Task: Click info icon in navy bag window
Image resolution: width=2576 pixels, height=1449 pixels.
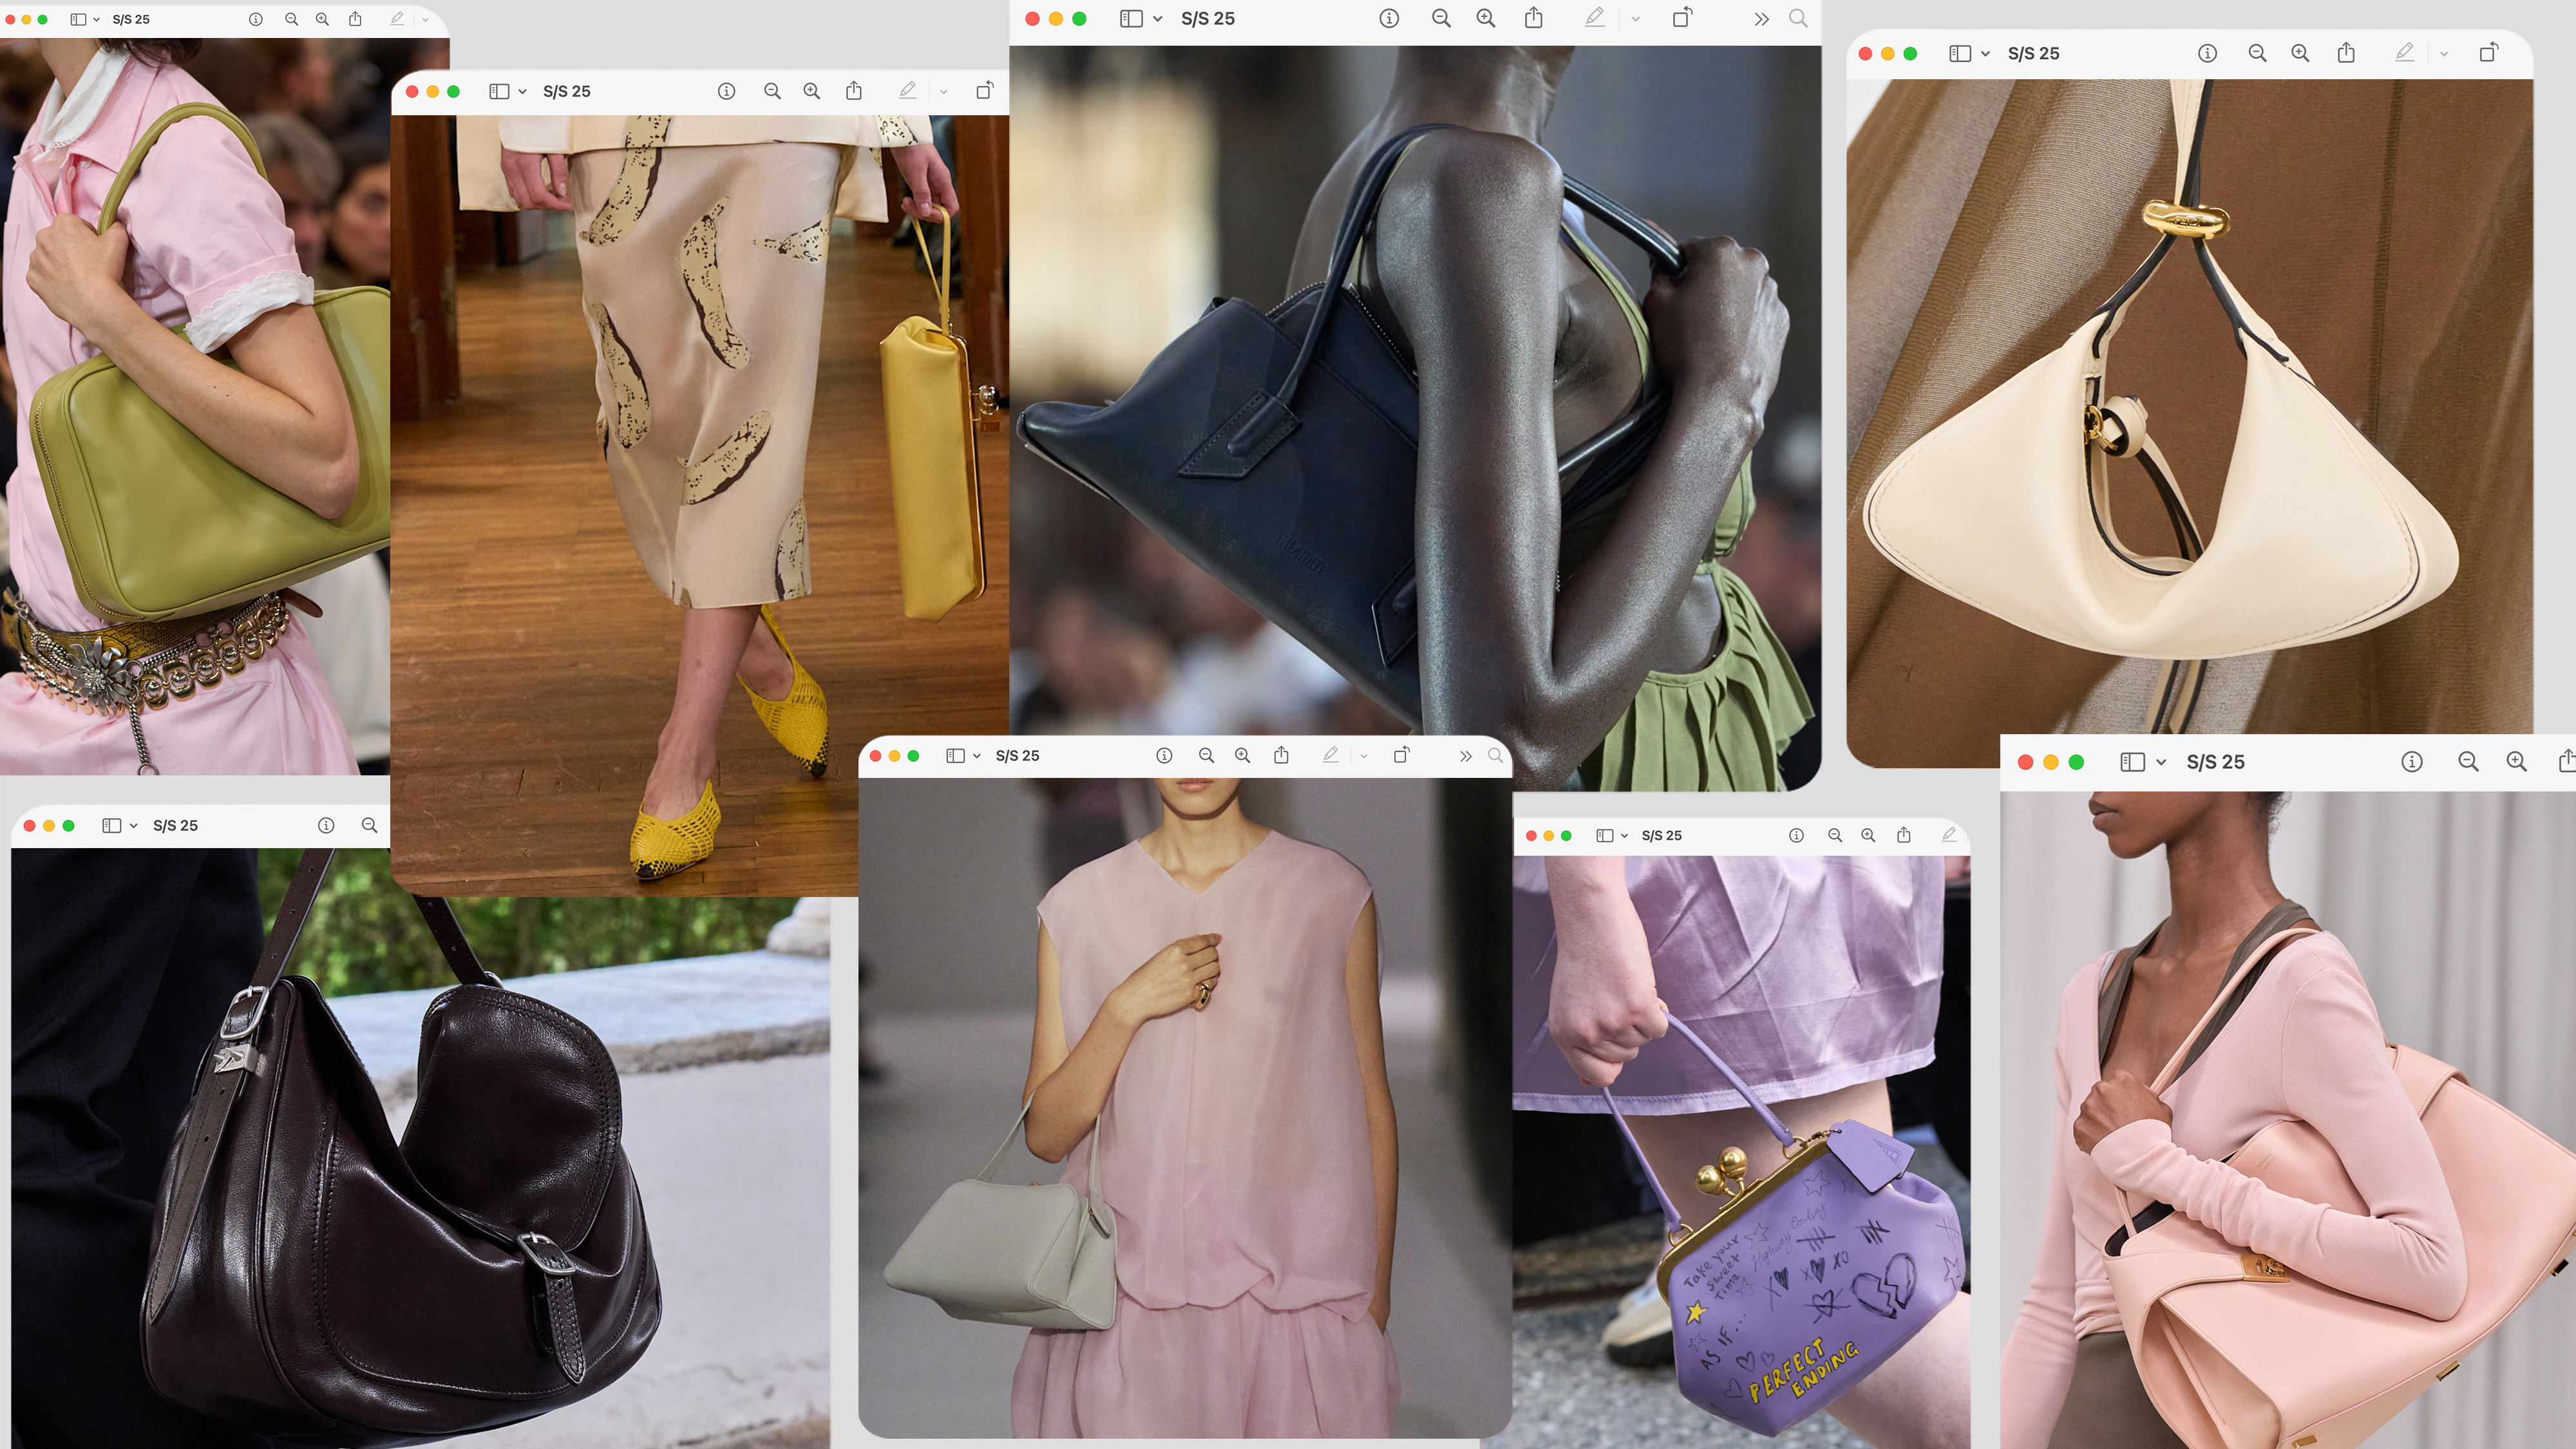Action: (x=1389, y=18)
